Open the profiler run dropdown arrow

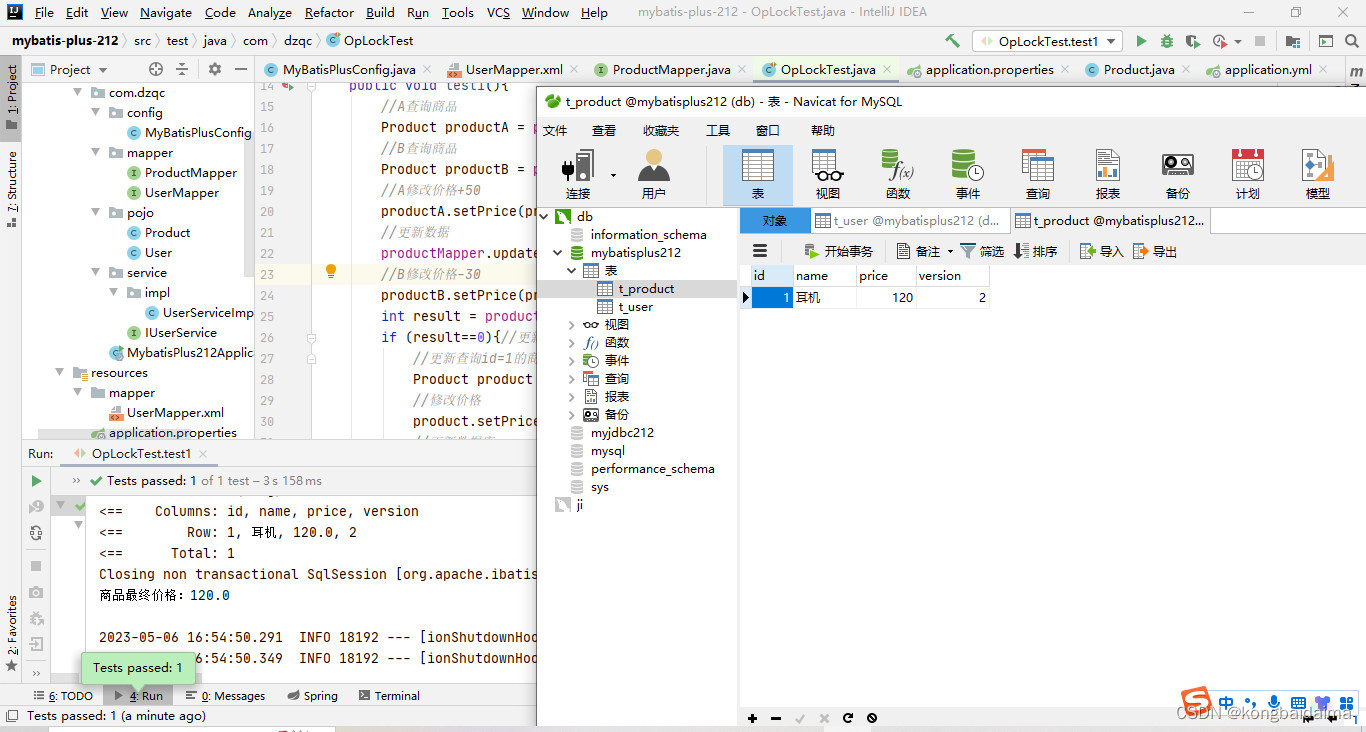click(1238, 42)
